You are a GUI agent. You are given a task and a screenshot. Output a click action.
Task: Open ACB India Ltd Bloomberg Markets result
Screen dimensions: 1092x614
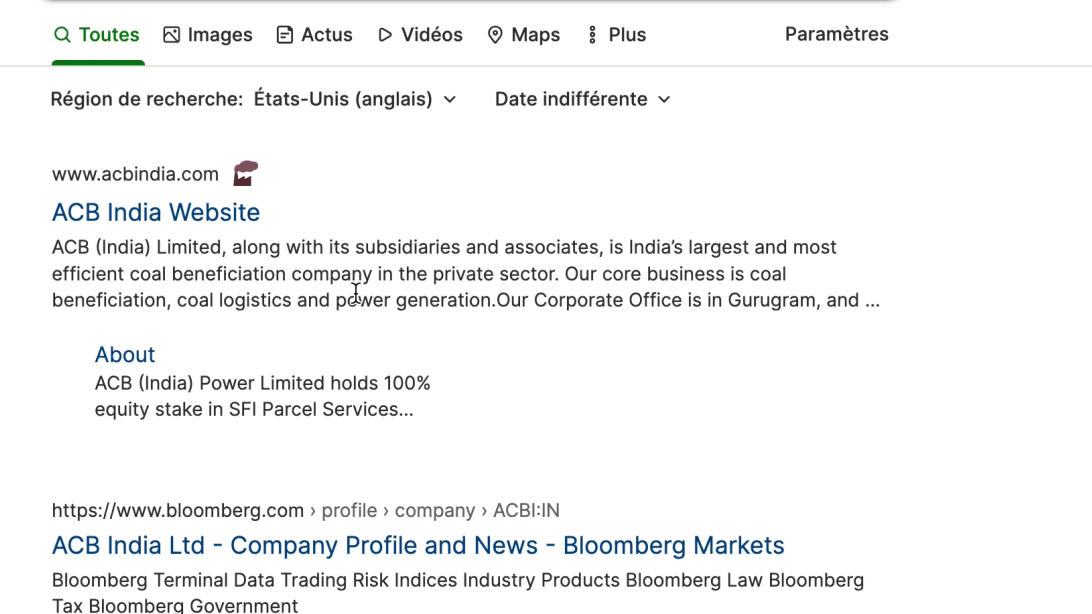[x=418, y=545]
